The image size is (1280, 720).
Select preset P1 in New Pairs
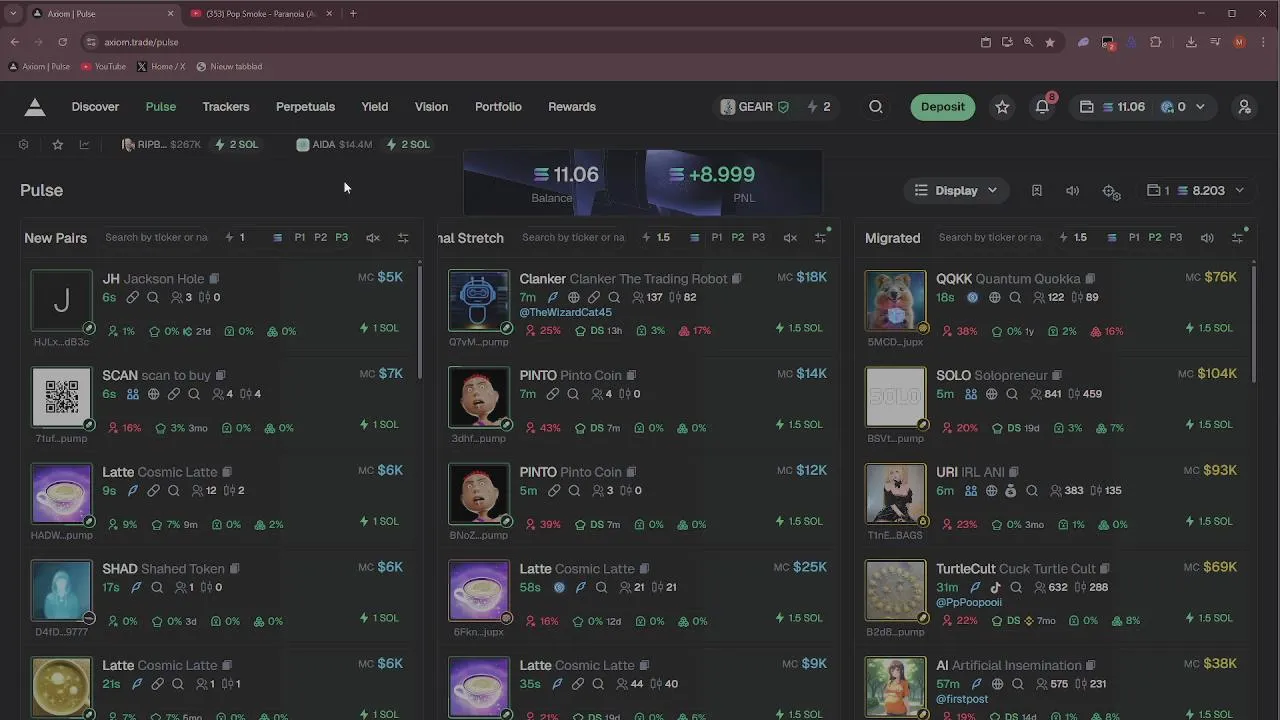pyautogui.click(x=300, y=238)
